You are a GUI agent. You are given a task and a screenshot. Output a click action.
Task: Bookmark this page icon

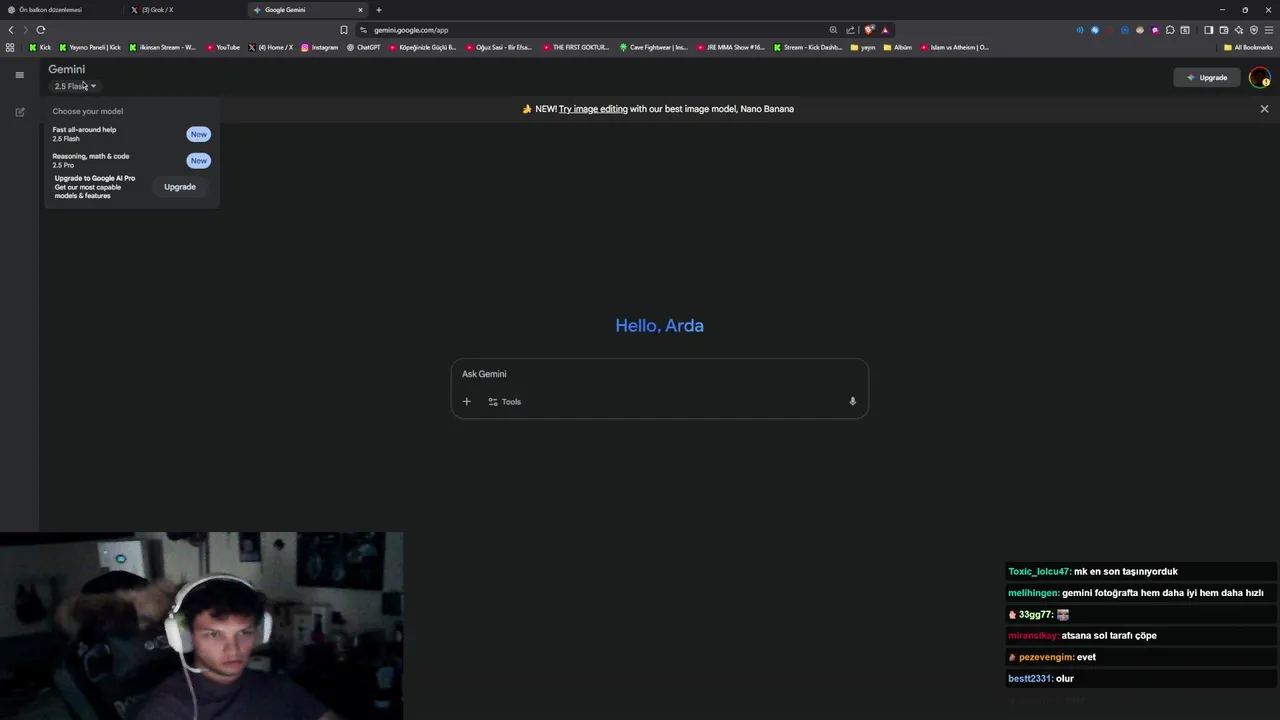click(344, 30)
